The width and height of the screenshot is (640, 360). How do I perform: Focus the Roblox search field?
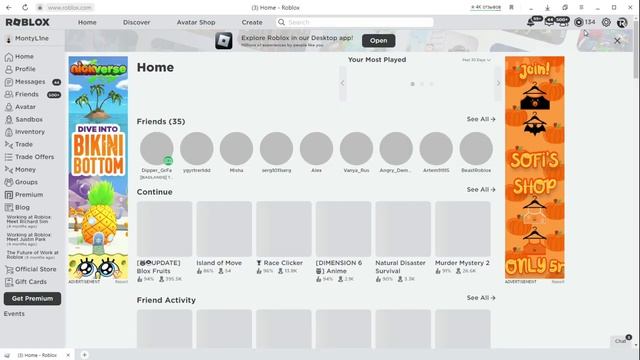coord(354,22)
